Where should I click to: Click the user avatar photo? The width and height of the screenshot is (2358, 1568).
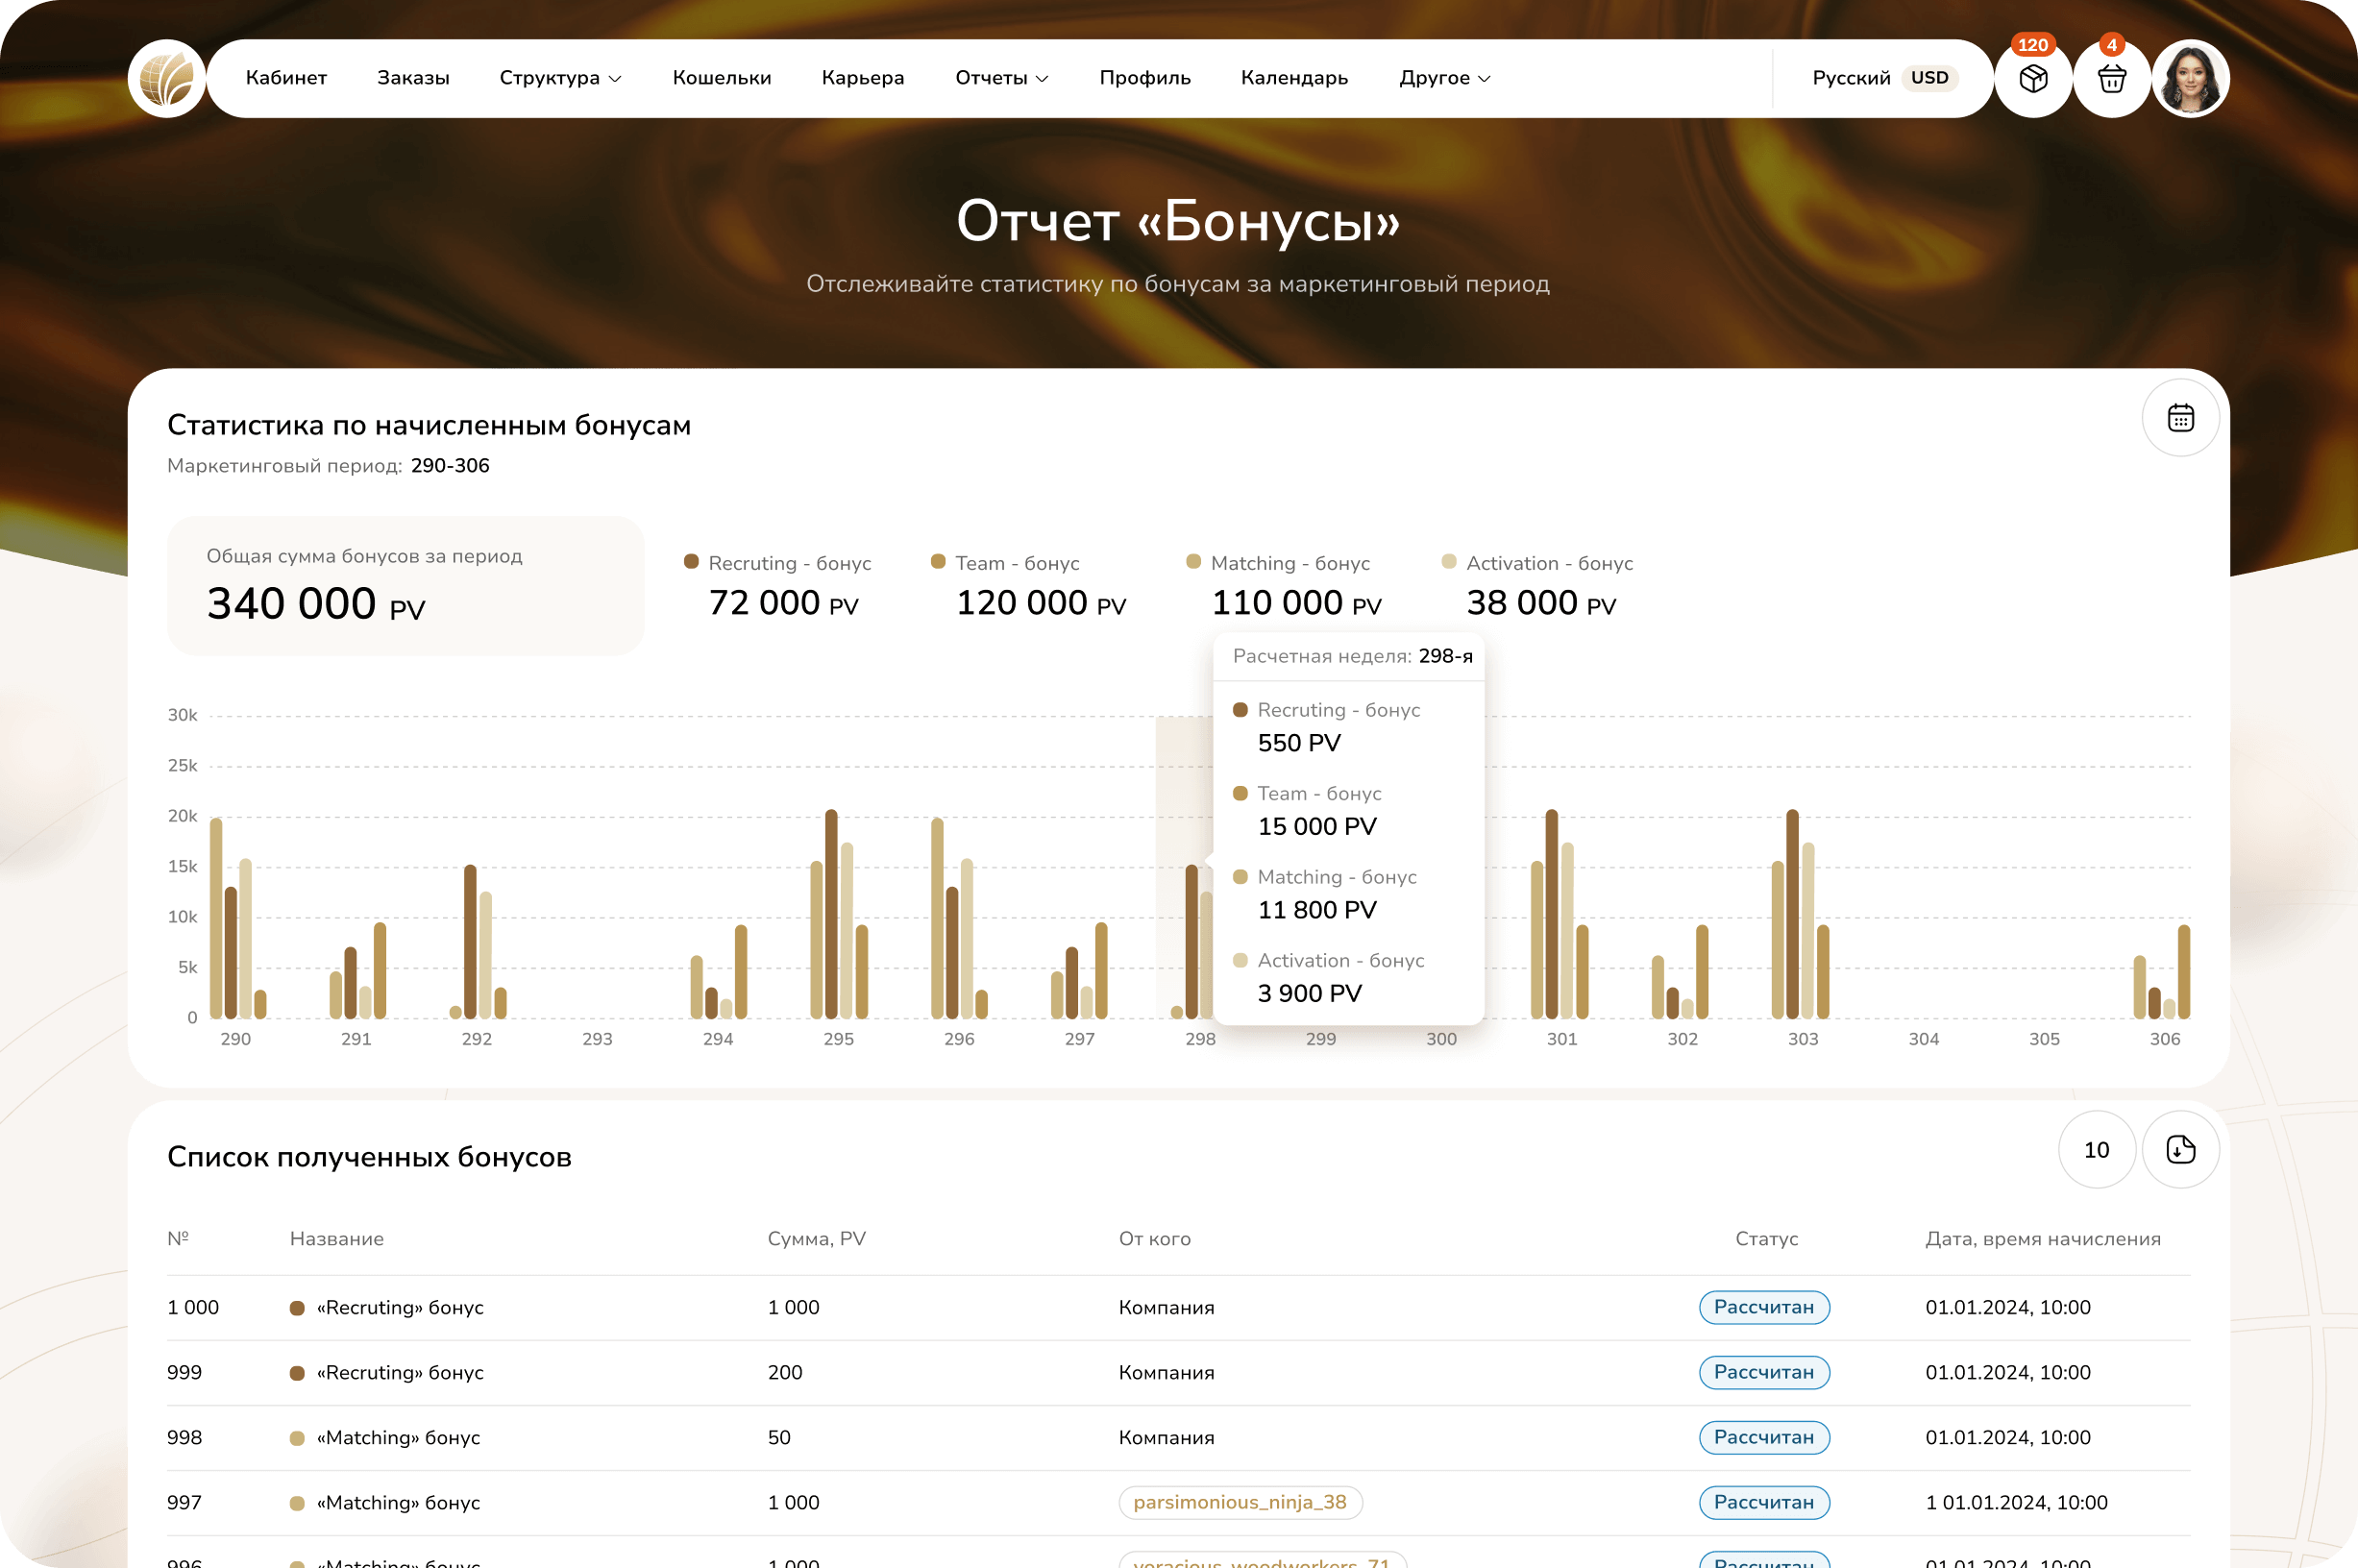(x=2190, y=79)
